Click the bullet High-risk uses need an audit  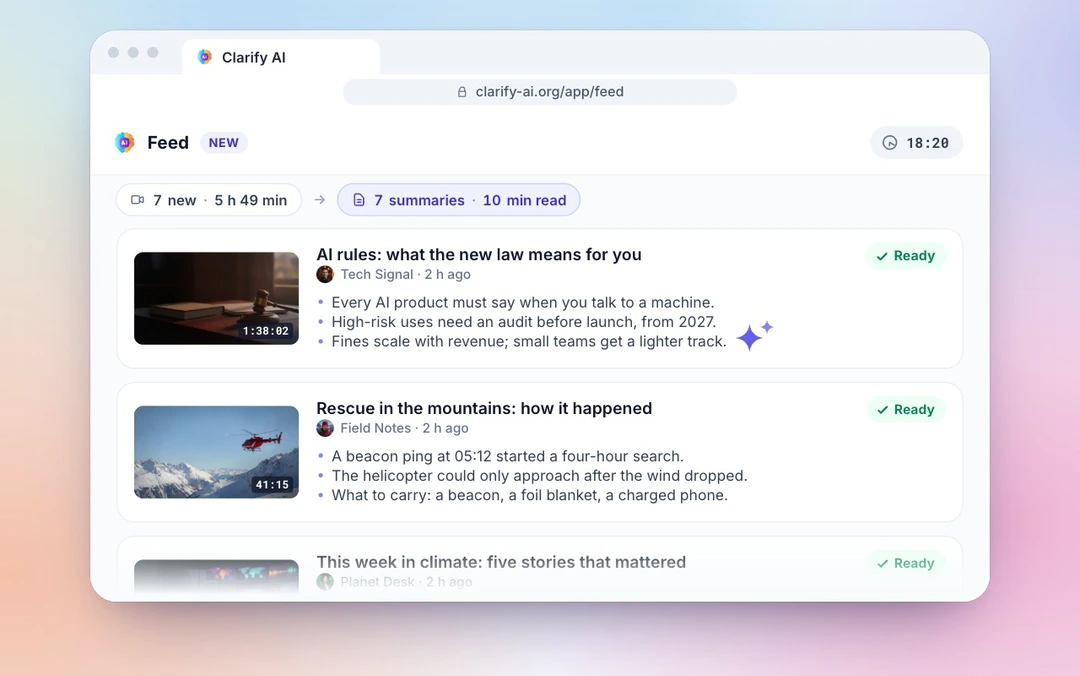(523, 322)
